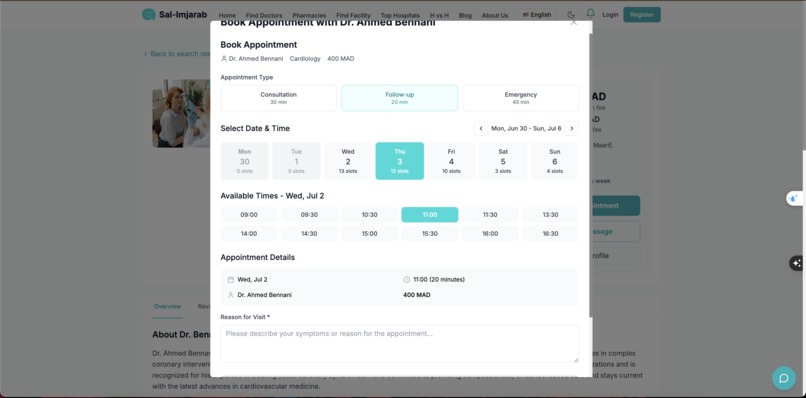The width and height of the screenshot is (806, 398).
Task: Pick the 16:30 time slot
Action: 551,233
